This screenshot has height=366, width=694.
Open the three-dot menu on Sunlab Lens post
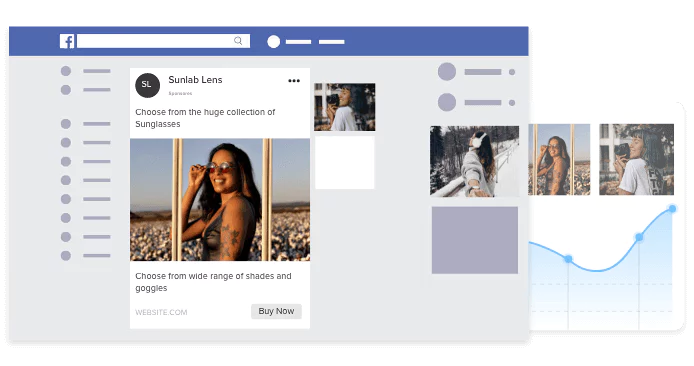pos(294,81)
